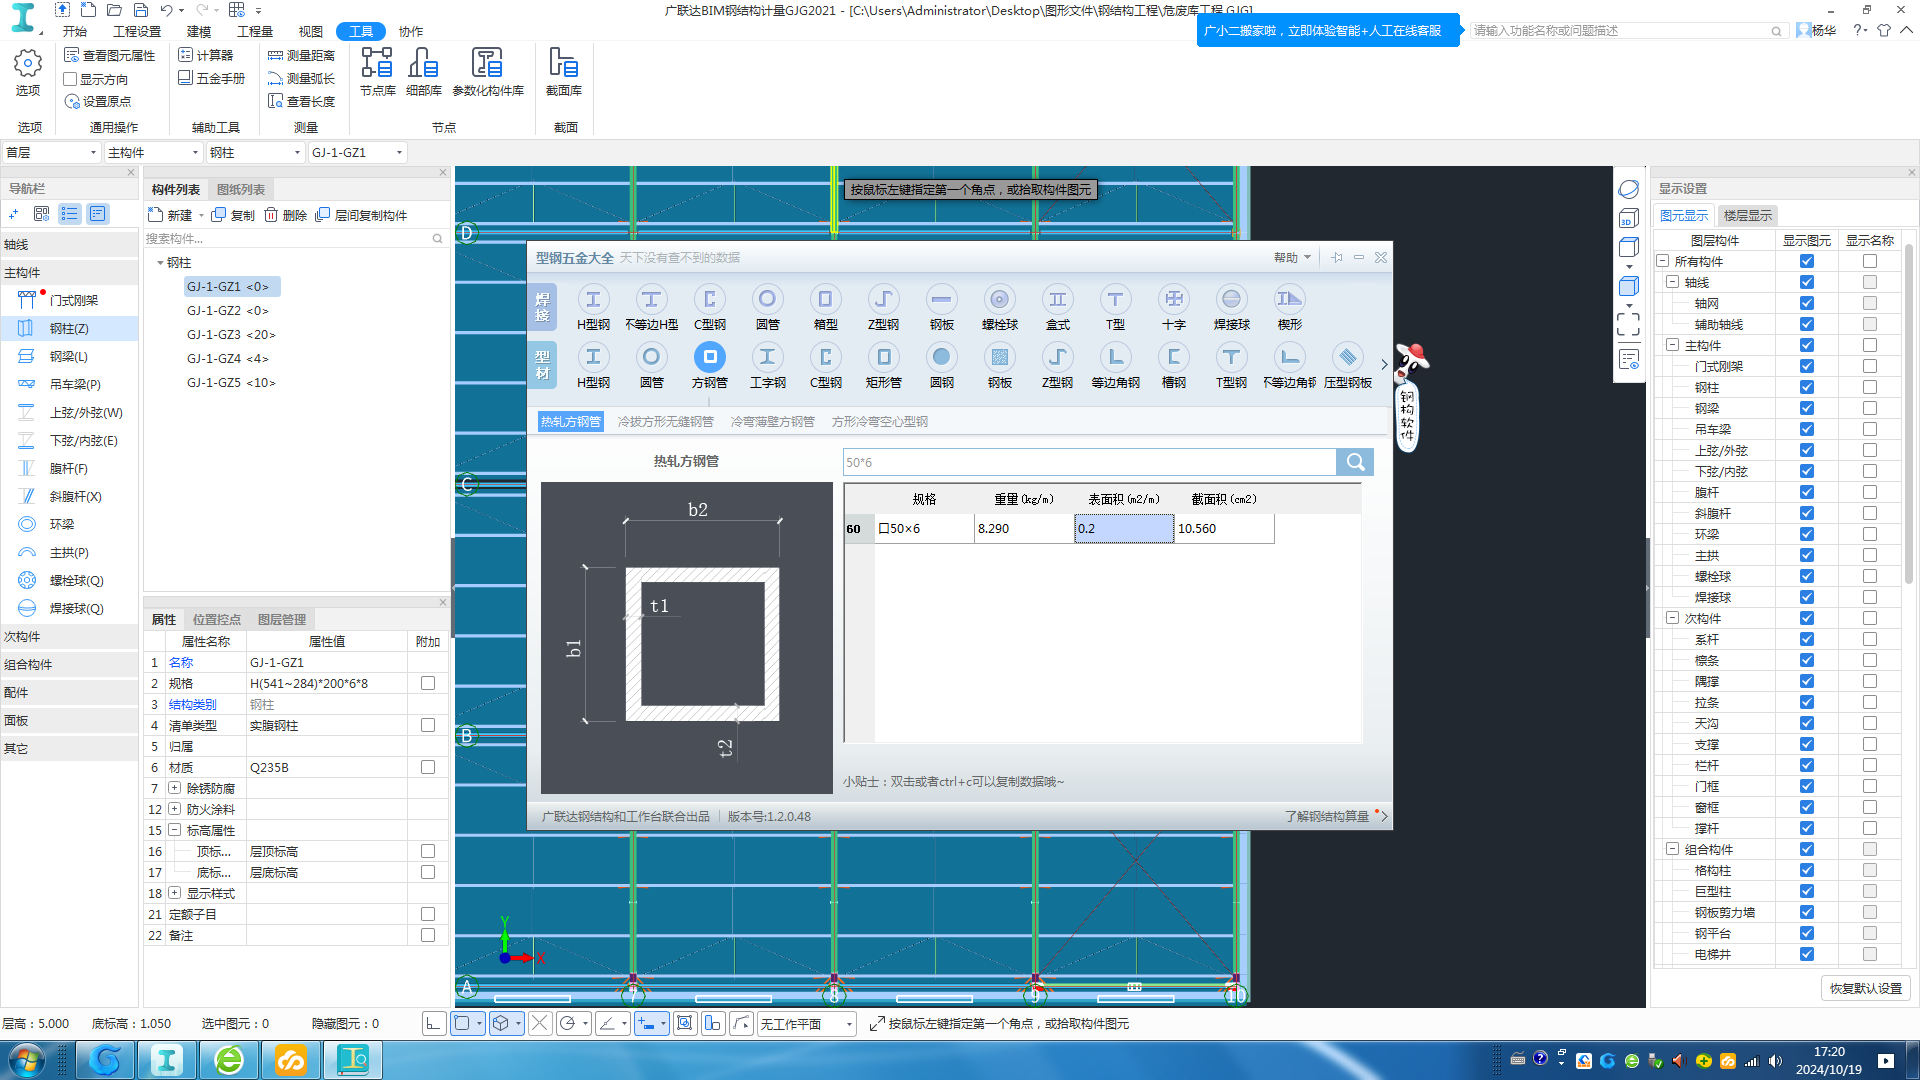The height and width of the screenshot is (1080, 1920).
Task: Switch to 位置控点 tab
Action: click(x=216, y=619)
